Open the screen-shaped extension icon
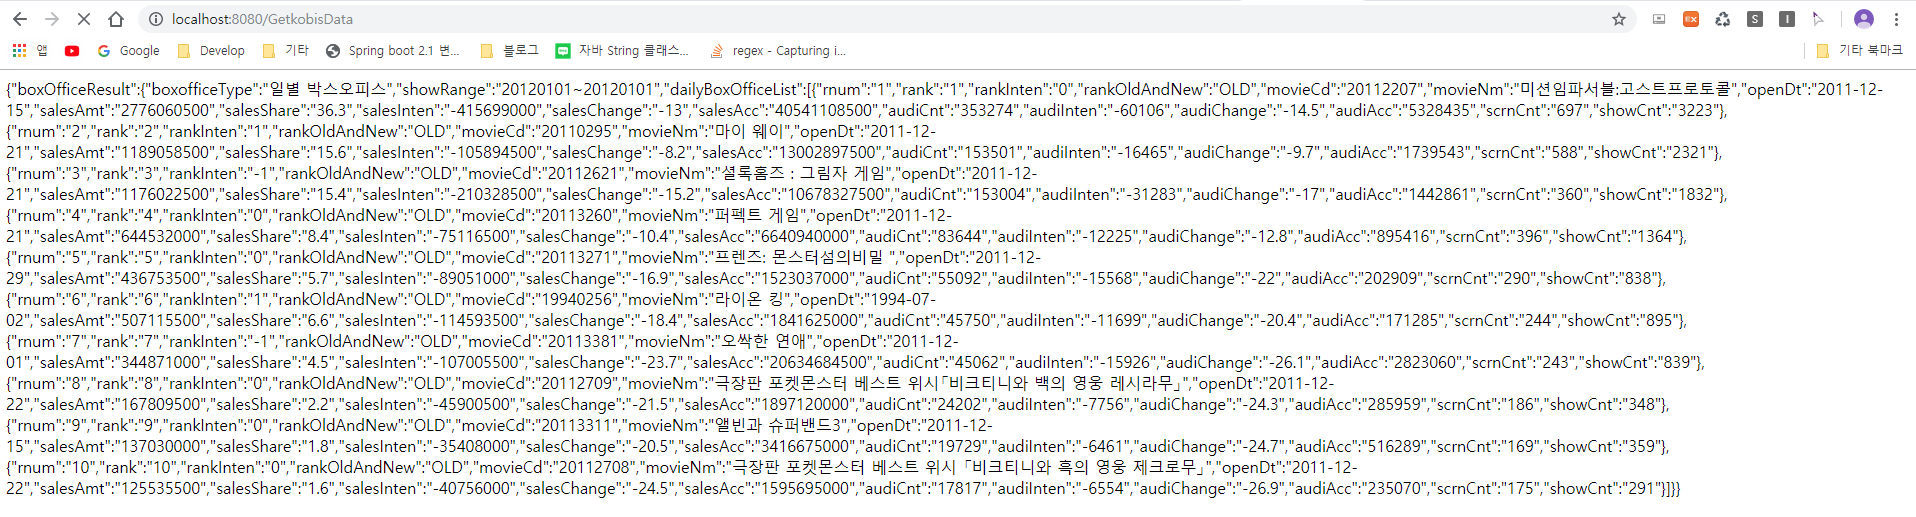The height and width of the screenshot is (517, 1916). (x=1659, y=19)
